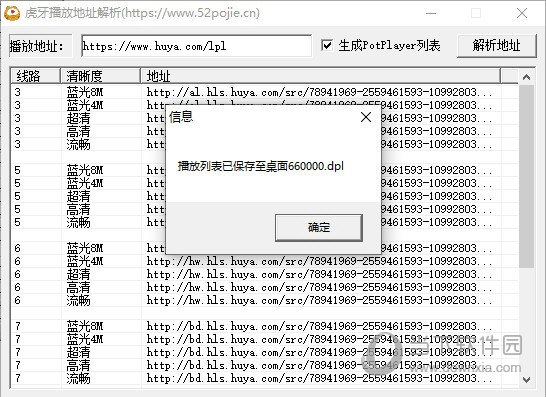Minimize the 虎牙播放地址解析 window
This screenshot has height=397, width=546.
[x=431, y=13]
